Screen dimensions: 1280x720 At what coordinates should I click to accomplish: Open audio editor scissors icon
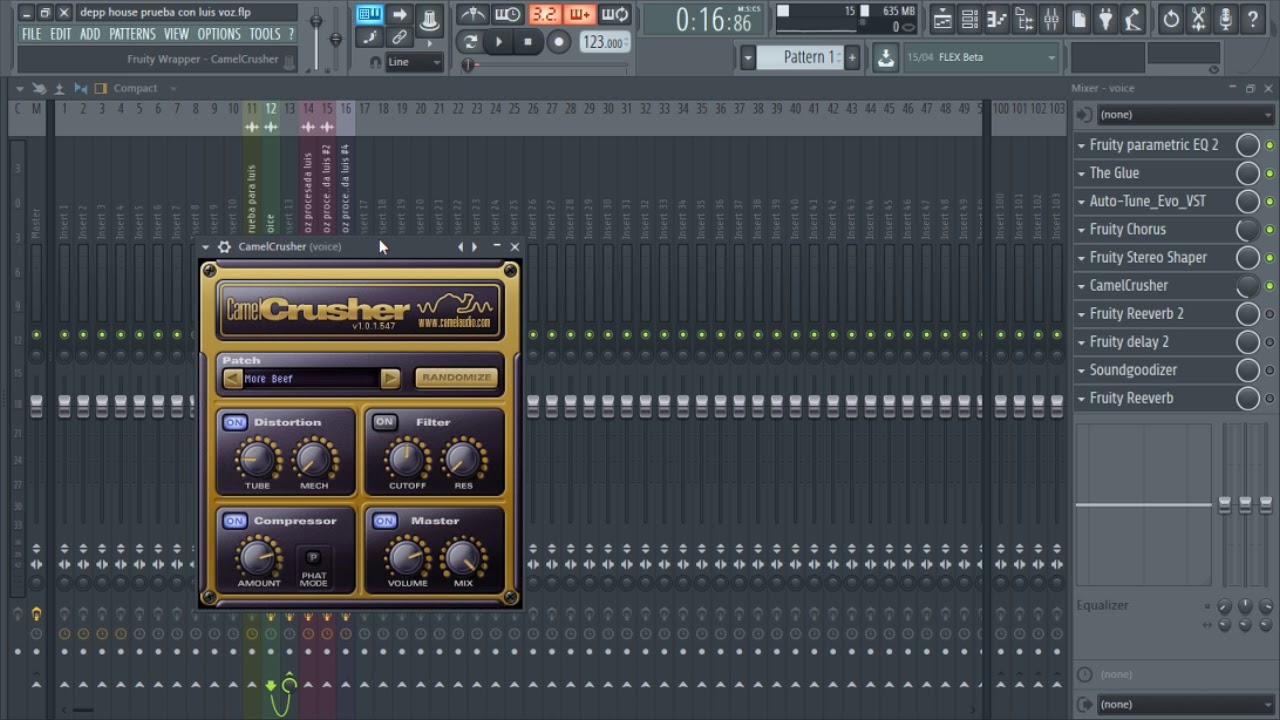click(1198, 19)
